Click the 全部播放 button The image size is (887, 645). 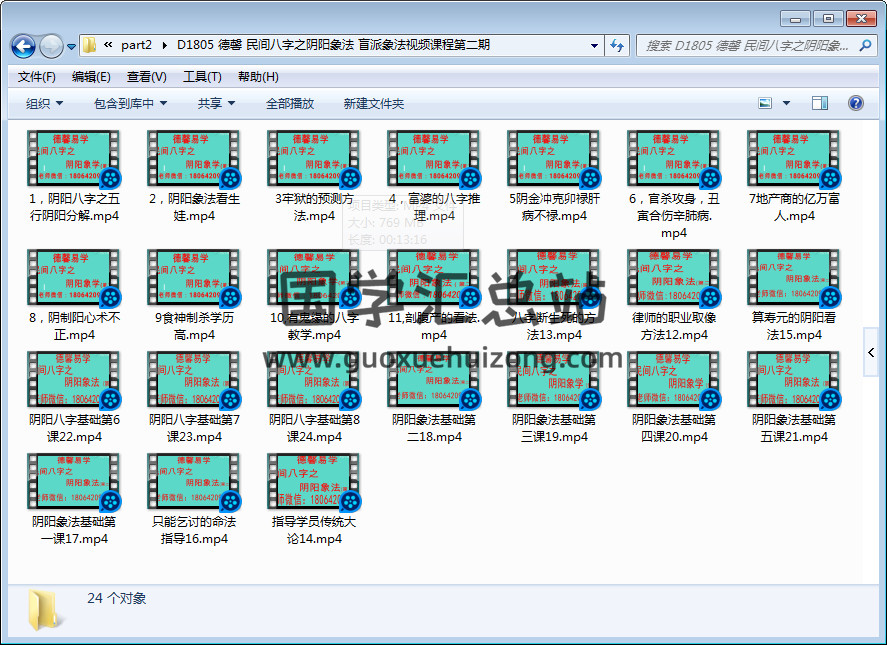pos(290,103)
